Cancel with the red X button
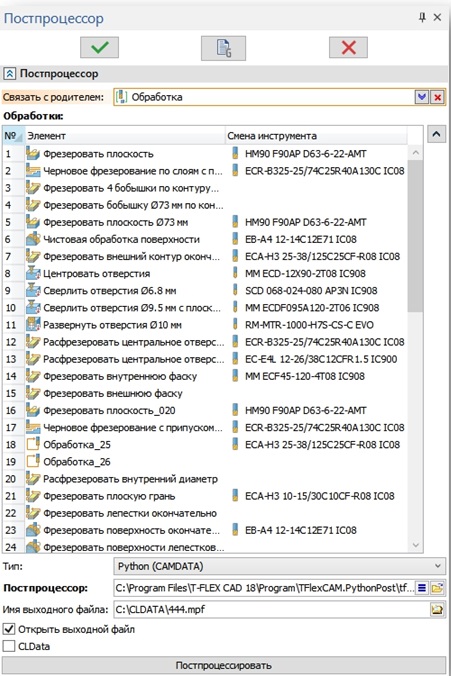Image resolution: width=451 pixels, height=676 pixels. 348,47
